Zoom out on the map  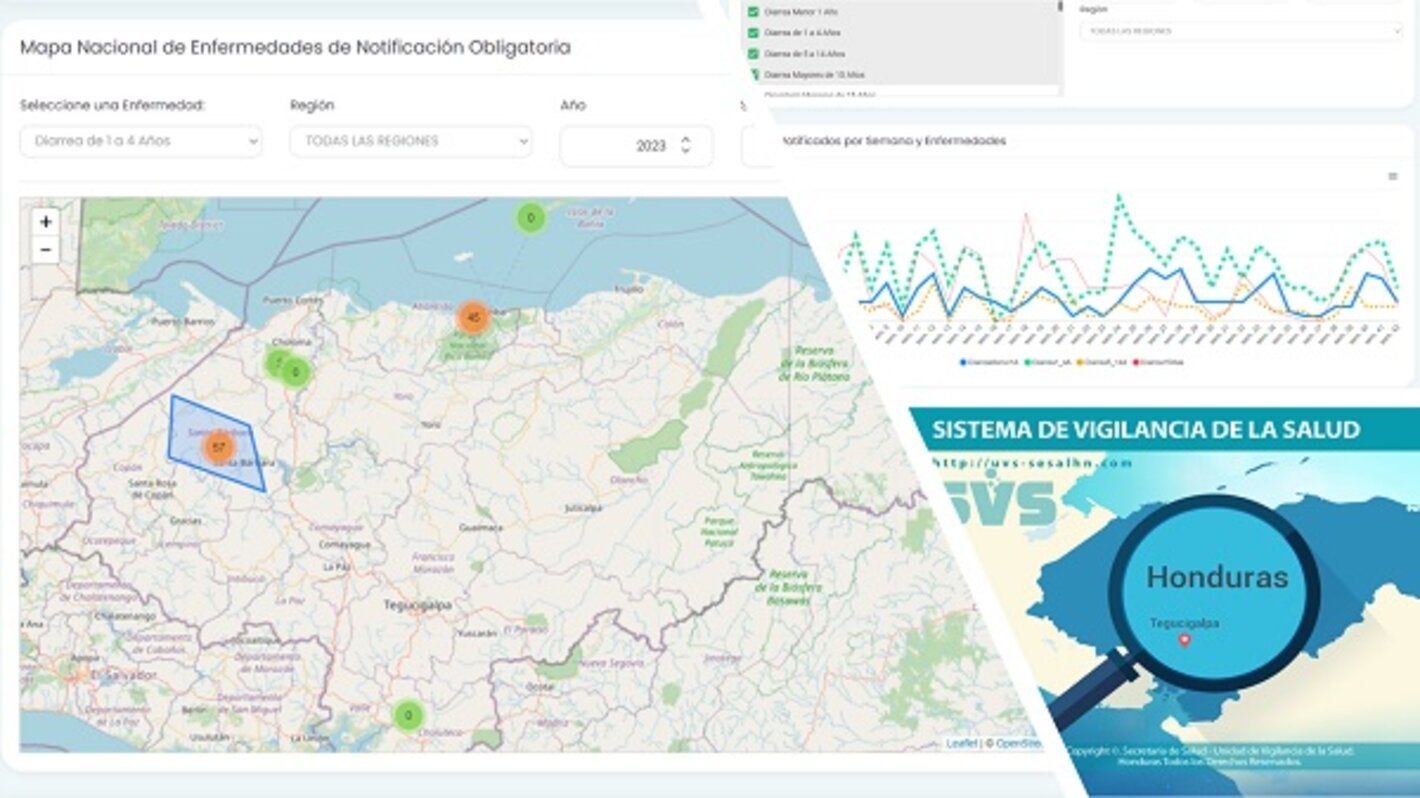[45, 250]
